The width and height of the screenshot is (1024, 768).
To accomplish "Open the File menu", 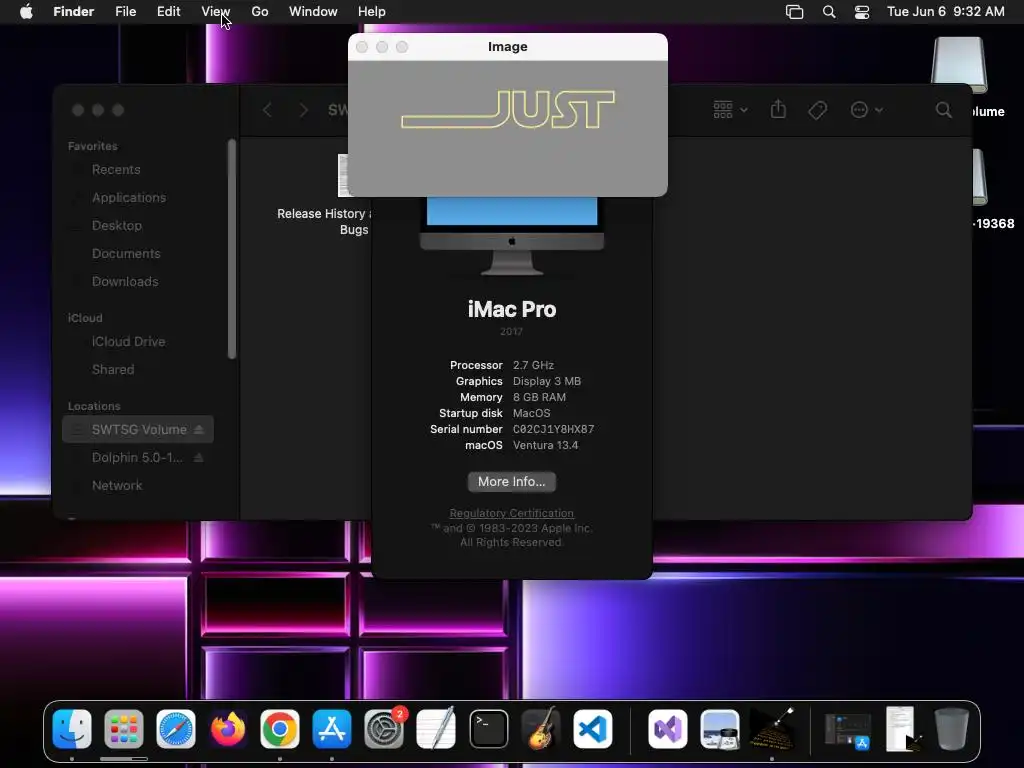I will [x=125, y=12].
